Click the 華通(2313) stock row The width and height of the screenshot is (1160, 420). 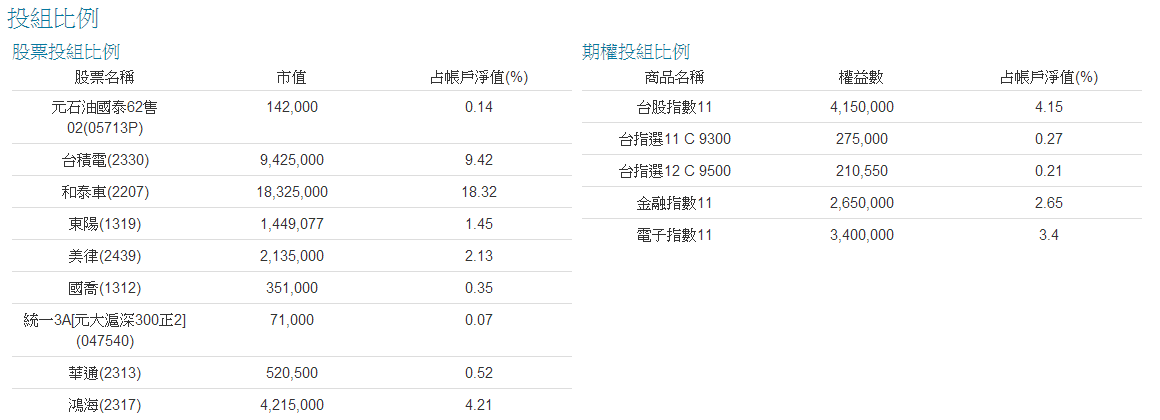point(104,373)
